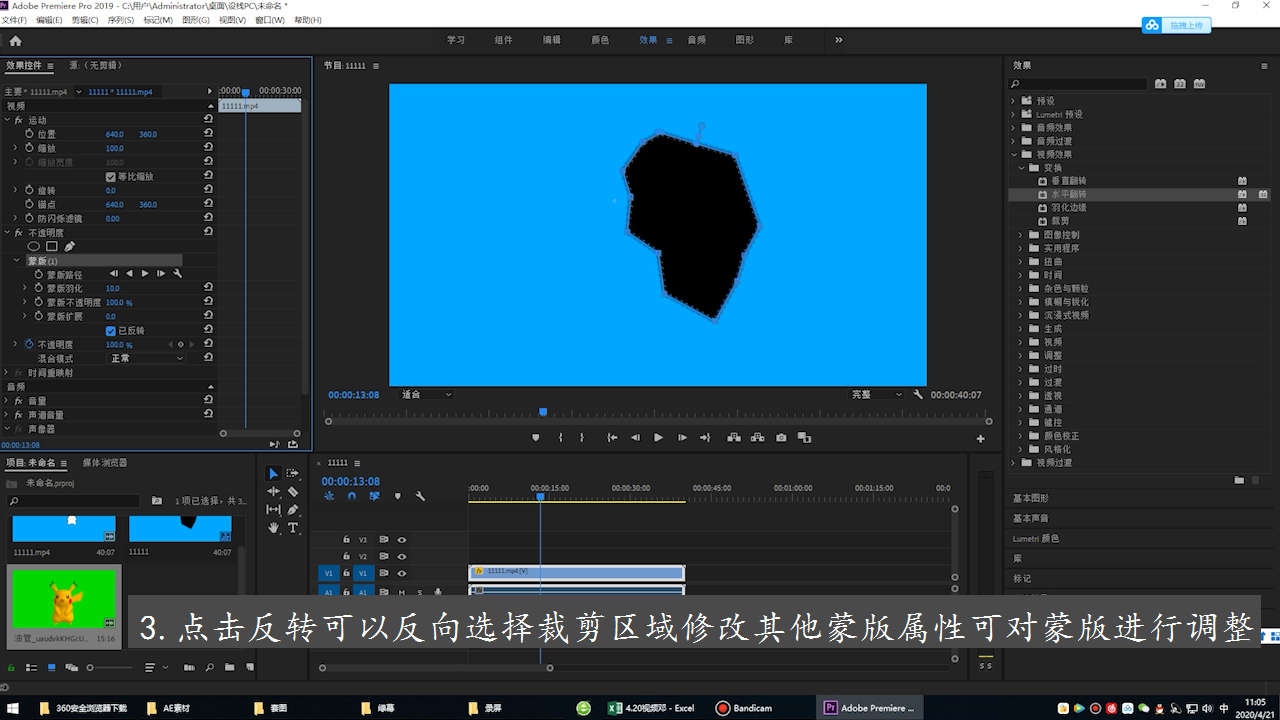
Task: Open the Essential Graphics panel
Action: [x=1030, y=498]
